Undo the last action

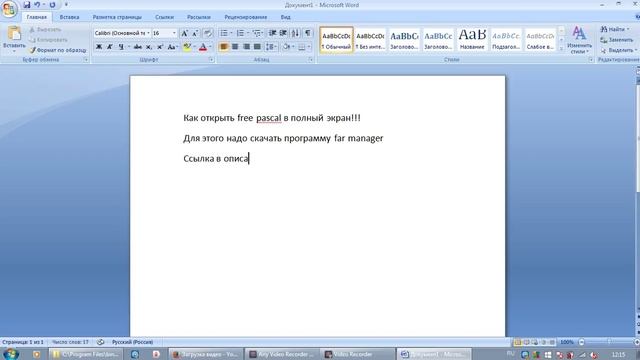pos(37,5)
